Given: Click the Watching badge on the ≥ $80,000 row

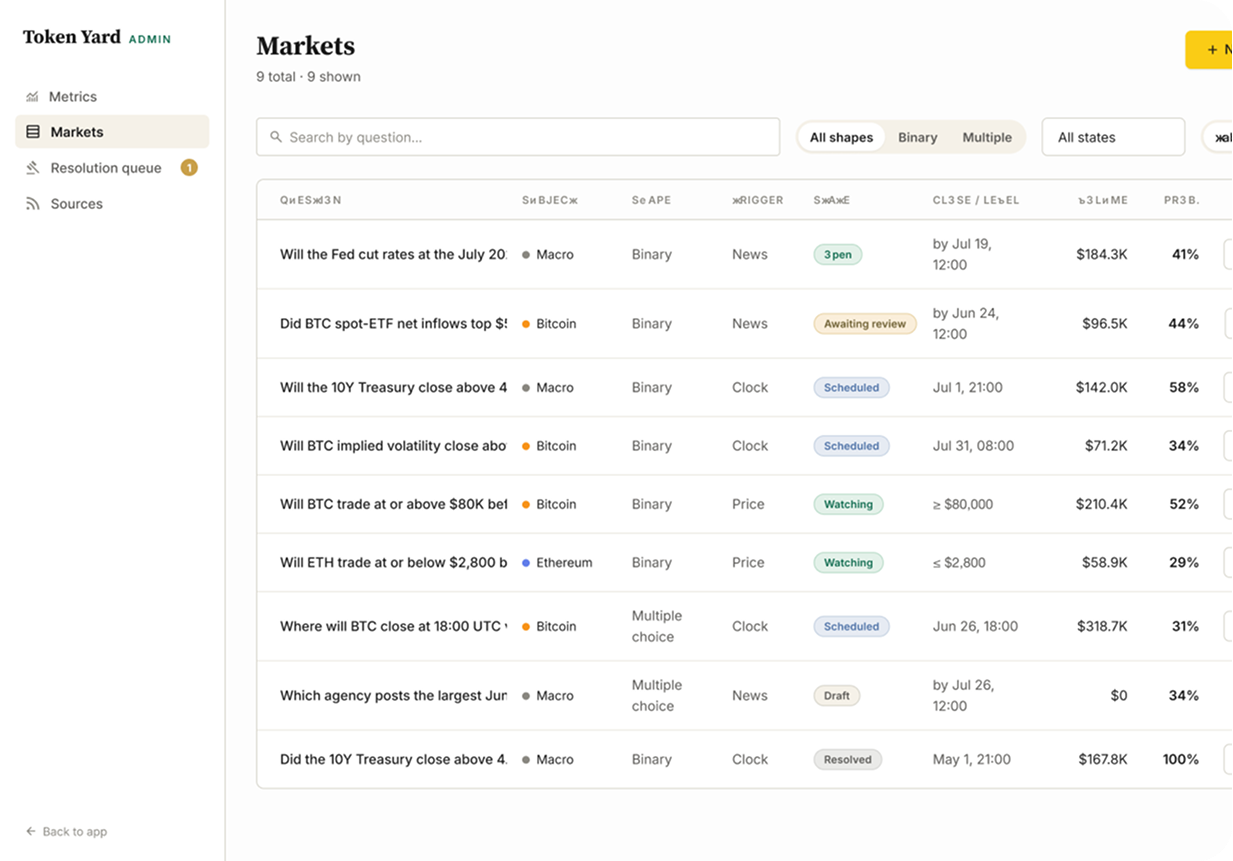Looking at the screenshot, I should click(848, 504).
